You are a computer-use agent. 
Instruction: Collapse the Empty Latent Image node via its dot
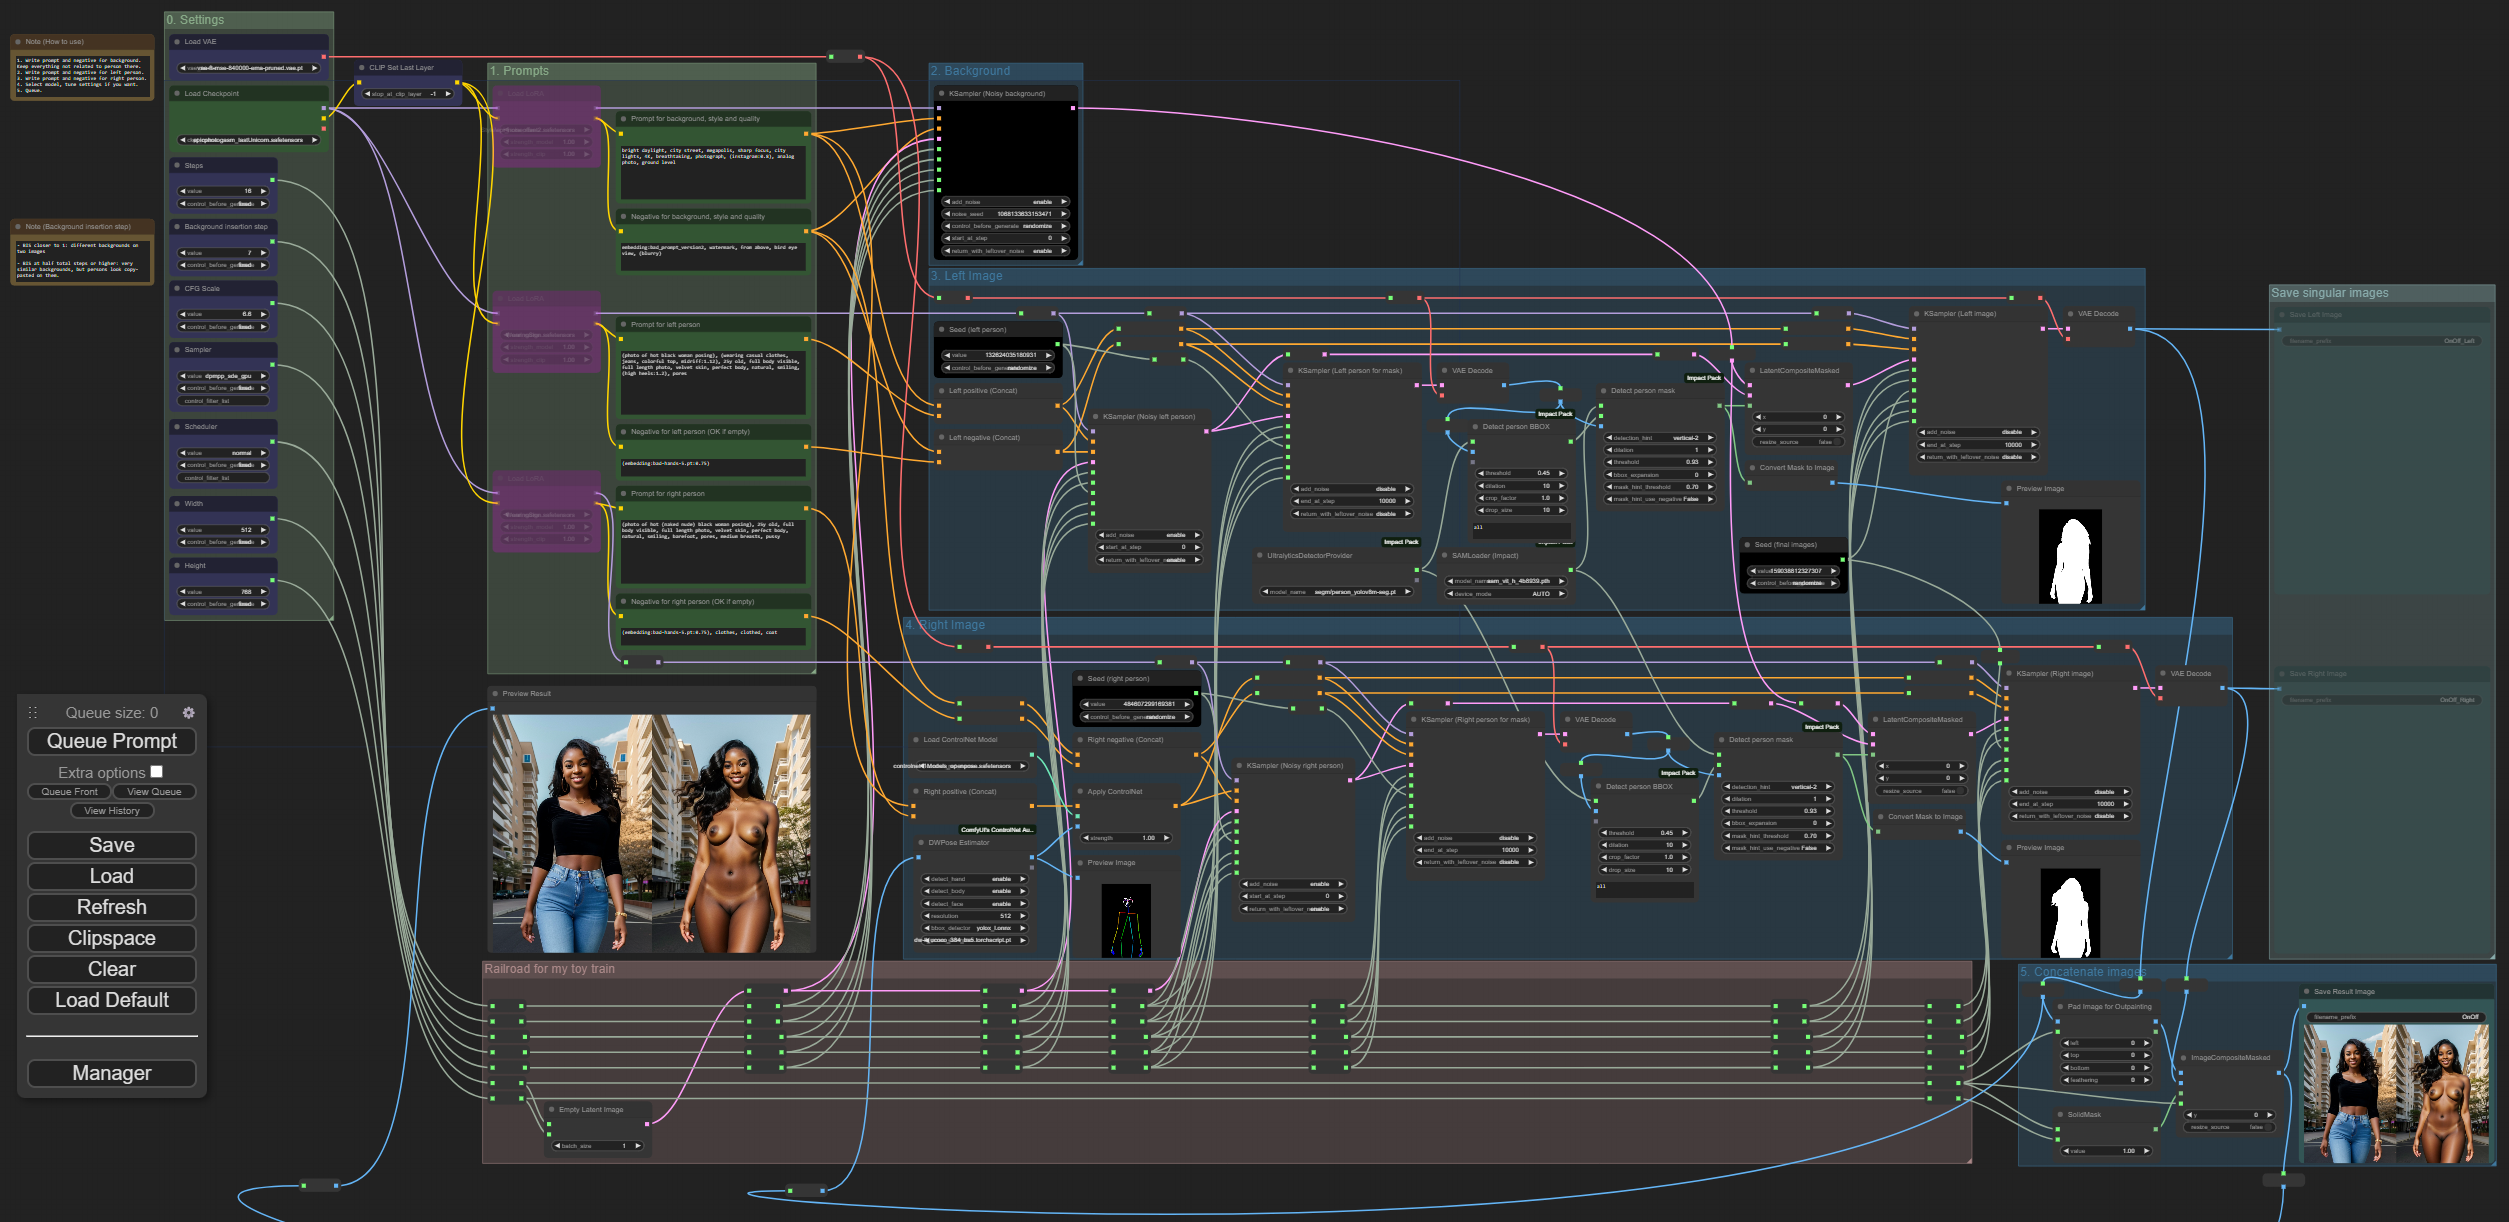[551, 1110]
